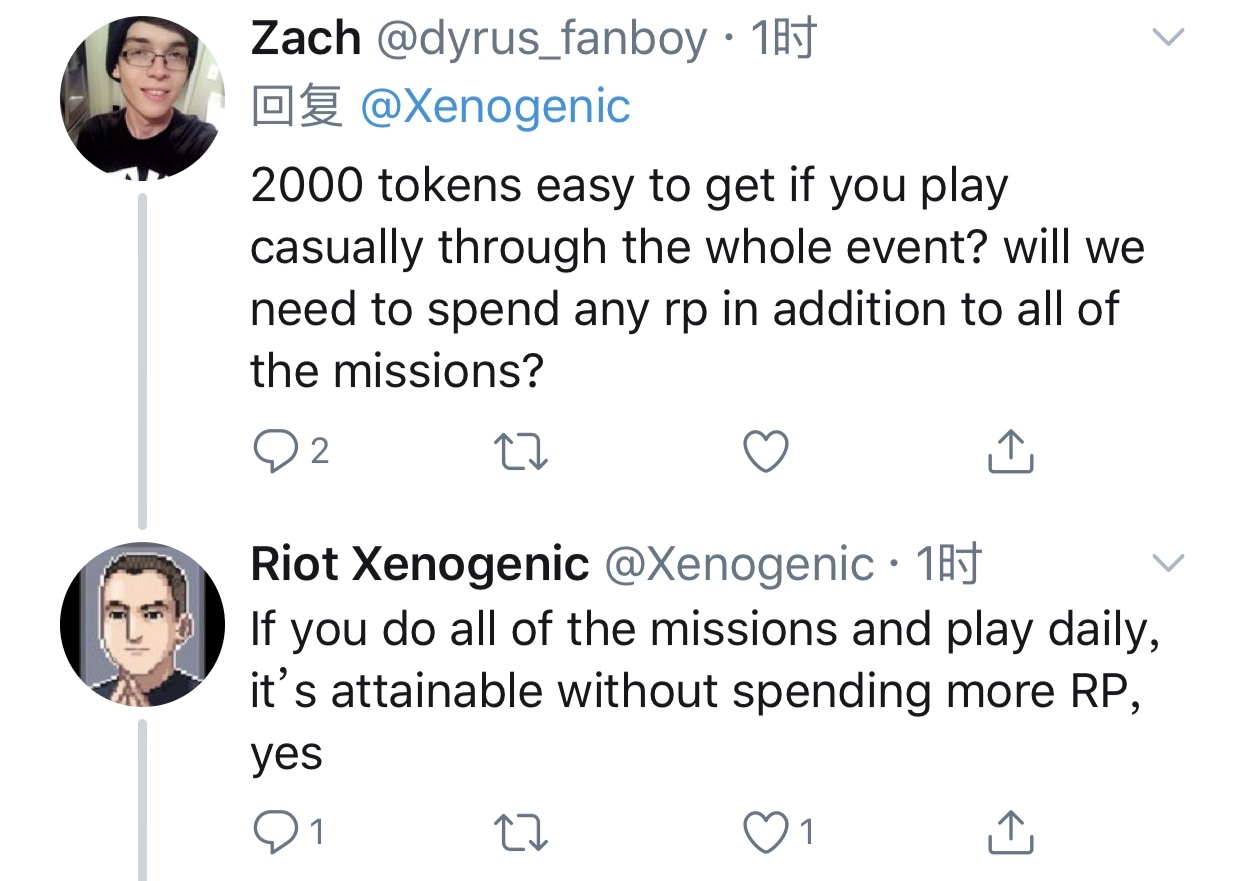The width and height of the screenshot is (1242, 881).
Task: Share Riot Xenogenic's tweet
Action: pyautogui.click(x=1010, y=831)
